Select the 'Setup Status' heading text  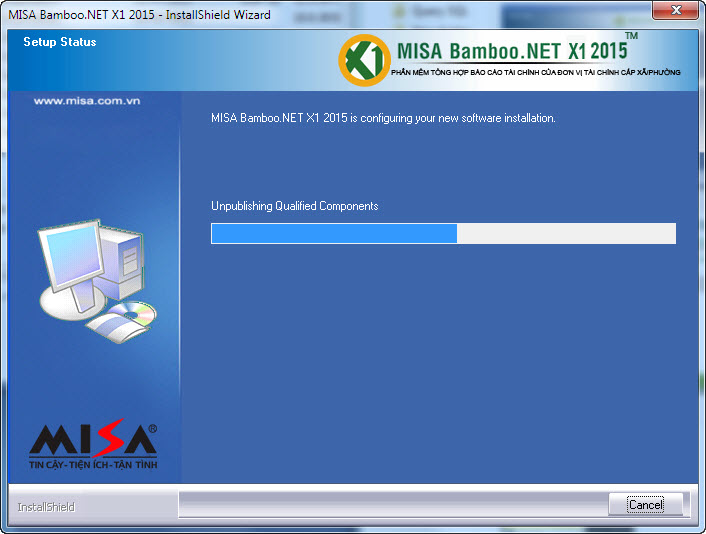click(x=60, y=42)
